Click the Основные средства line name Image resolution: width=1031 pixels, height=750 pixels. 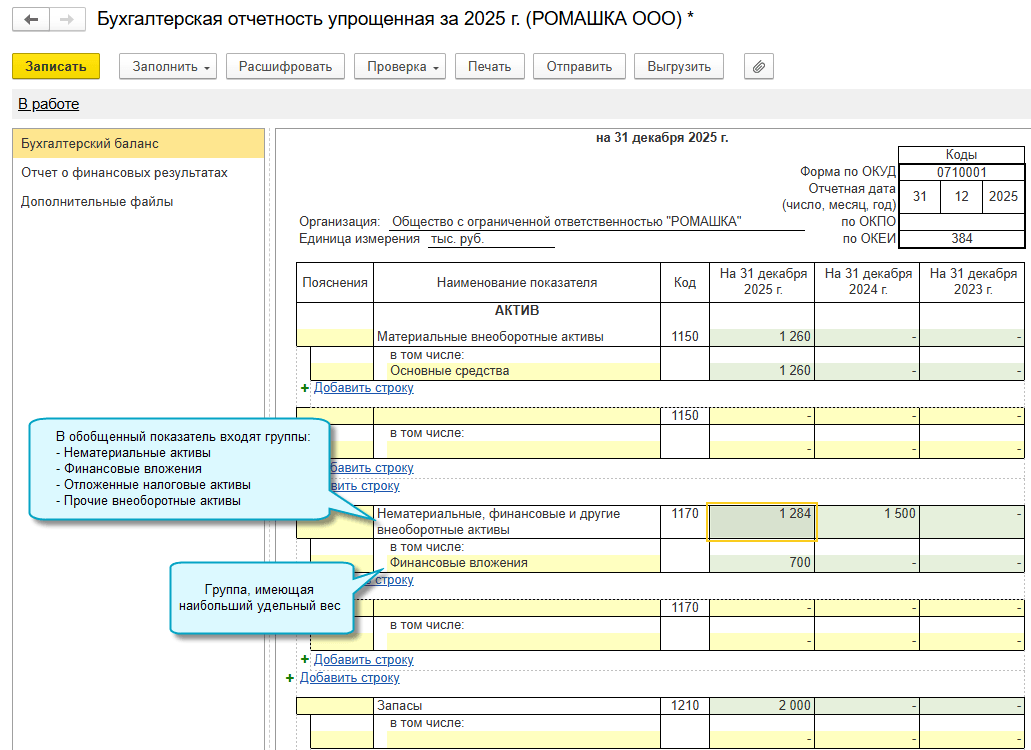(x=450, y=371)
